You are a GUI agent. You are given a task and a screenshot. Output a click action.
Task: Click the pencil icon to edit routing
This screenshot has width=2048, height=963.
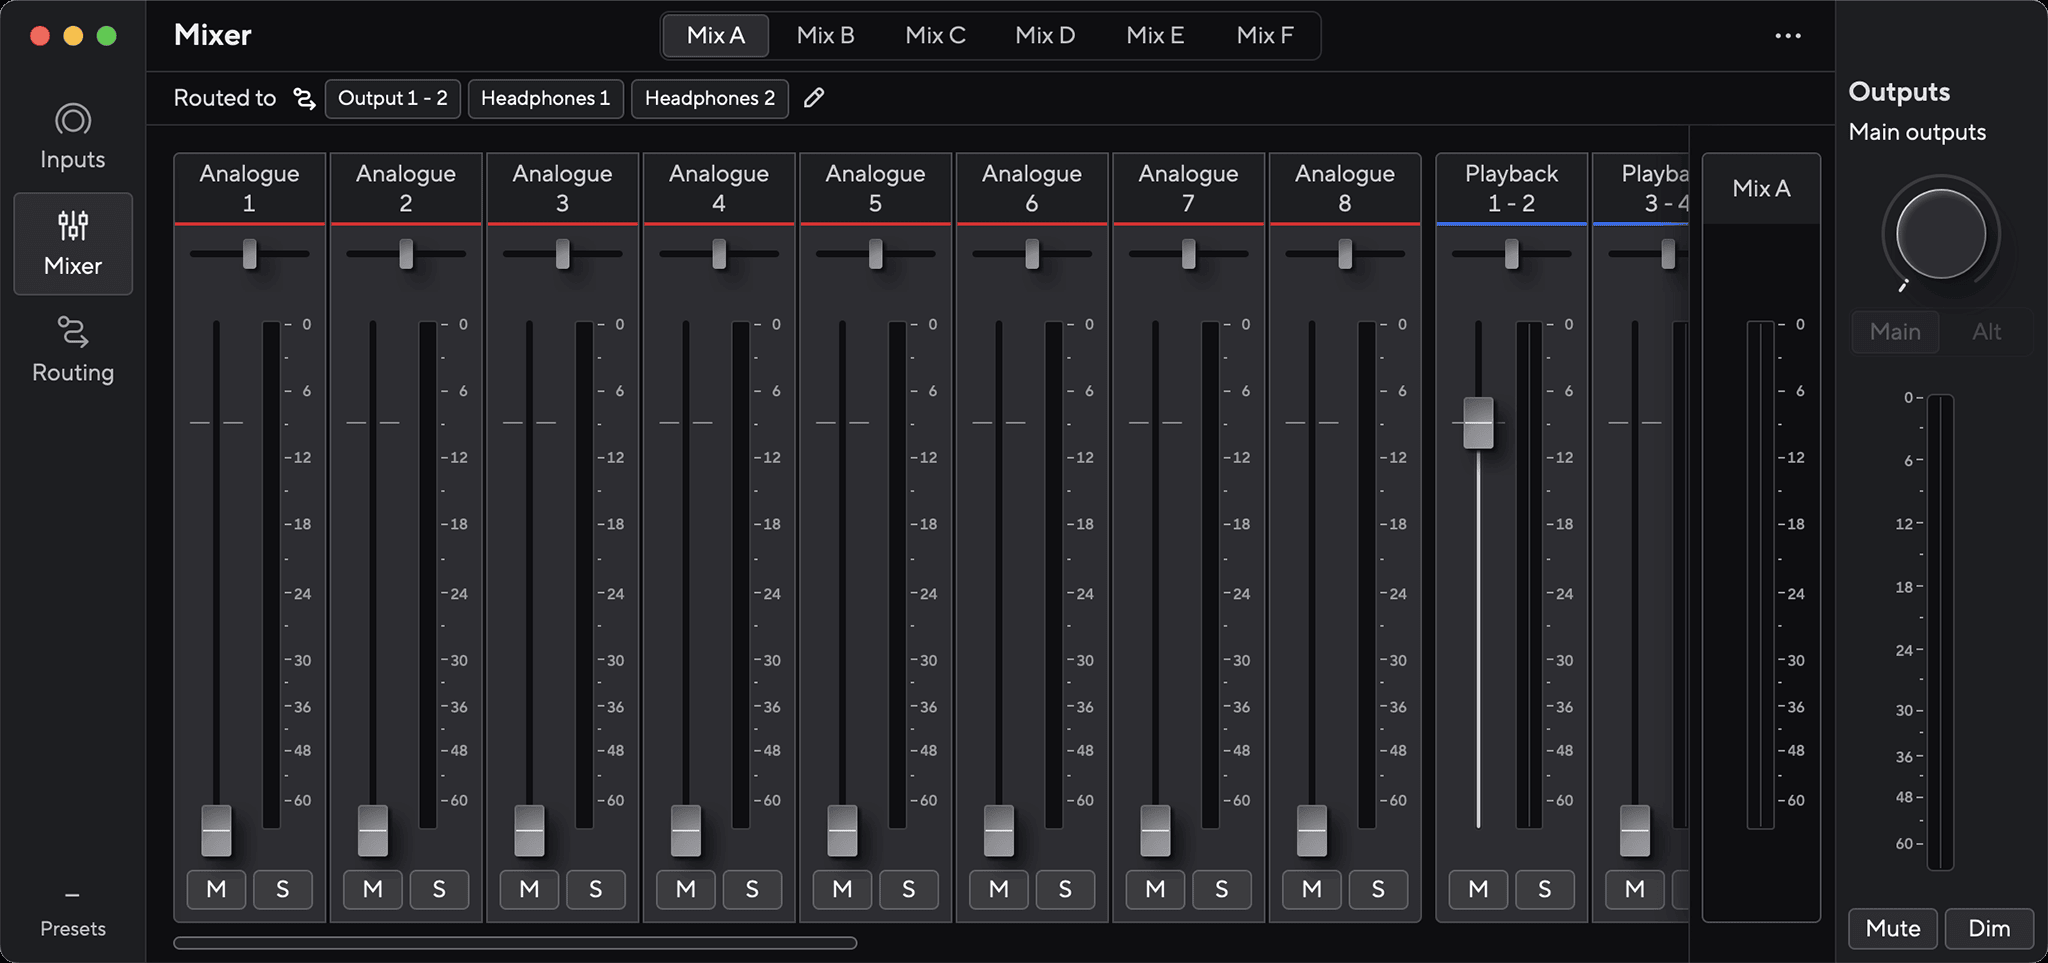814,98
